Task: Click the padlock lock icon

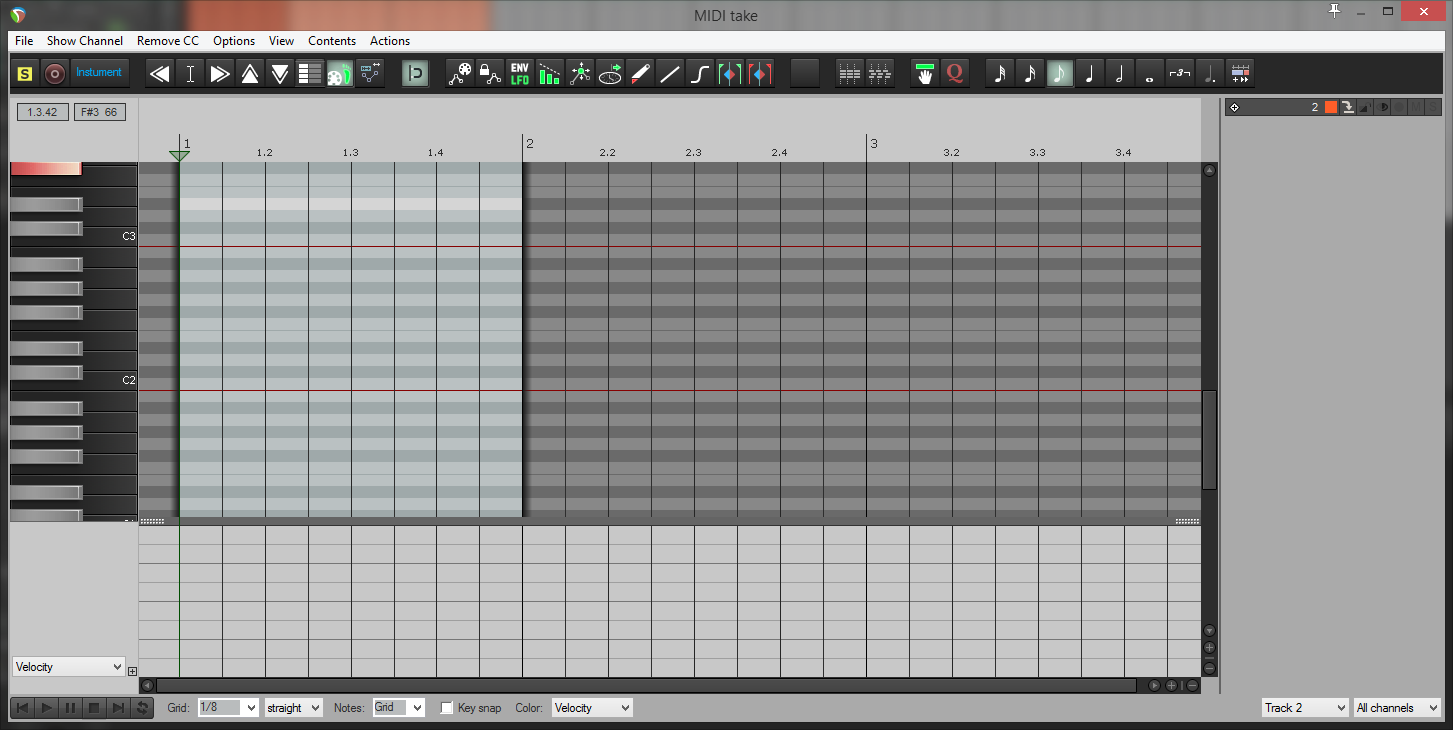Action: [x=489, y=73]
